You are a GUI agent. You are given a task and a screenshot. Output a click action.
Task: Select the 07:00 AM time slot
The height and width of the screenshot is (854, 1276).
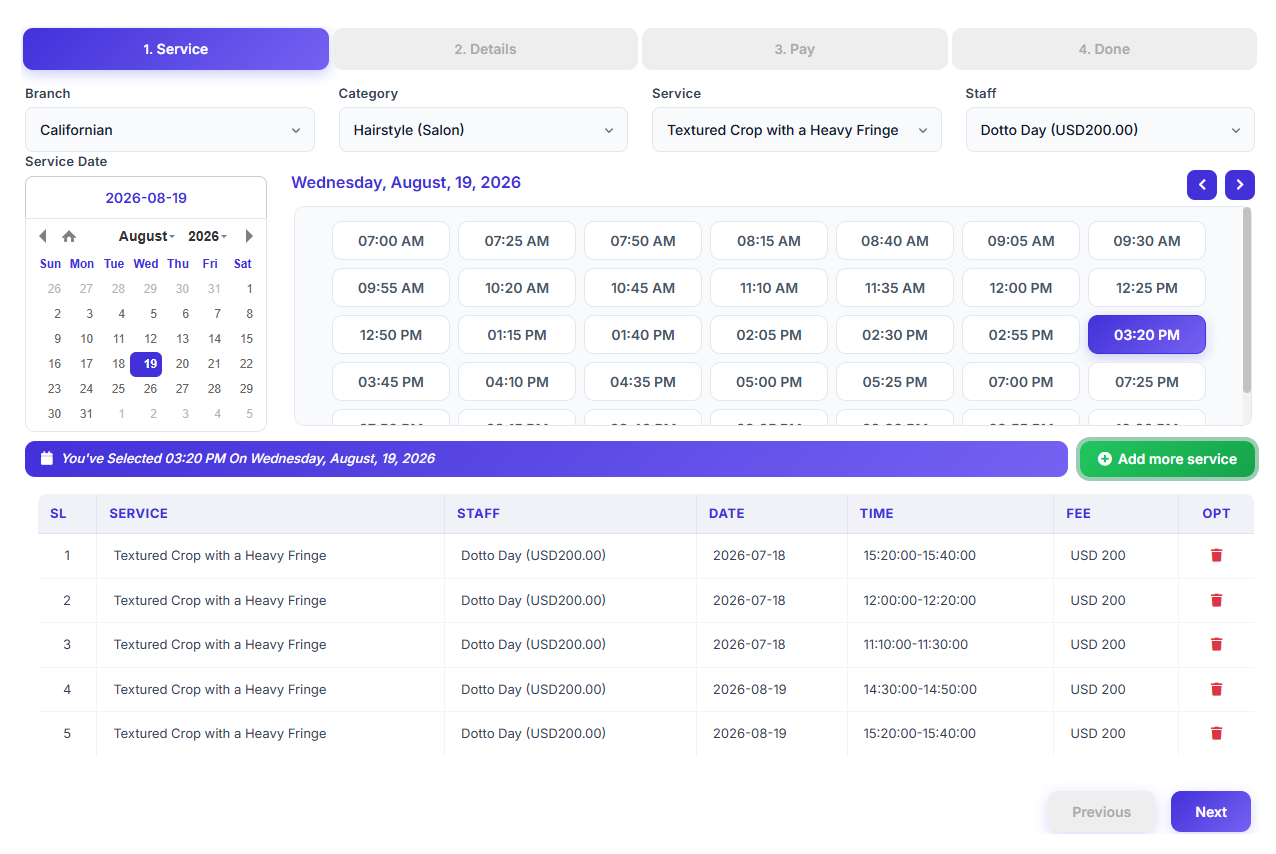tap(391, 241)
